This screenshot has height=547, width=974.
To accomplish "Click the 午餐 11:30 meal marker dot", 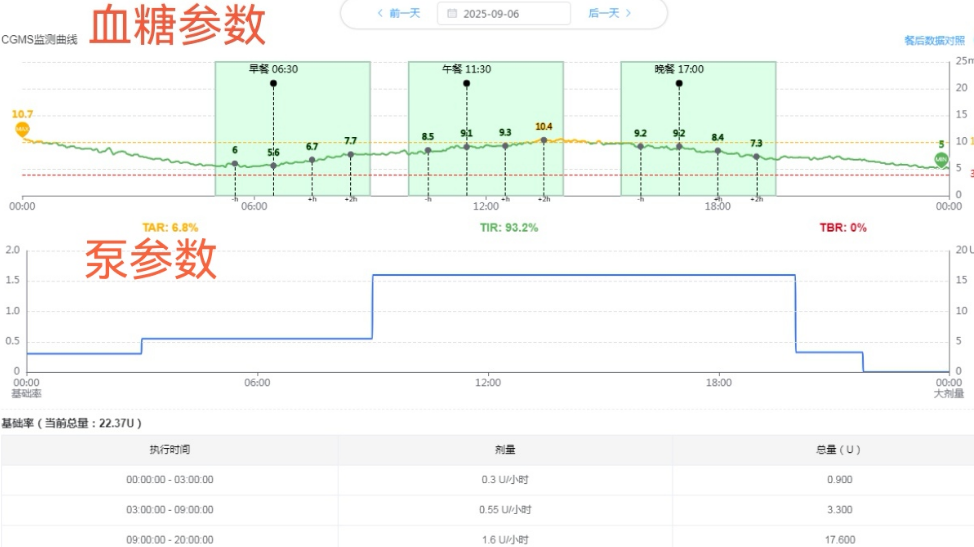I will [x=467, y=83].
